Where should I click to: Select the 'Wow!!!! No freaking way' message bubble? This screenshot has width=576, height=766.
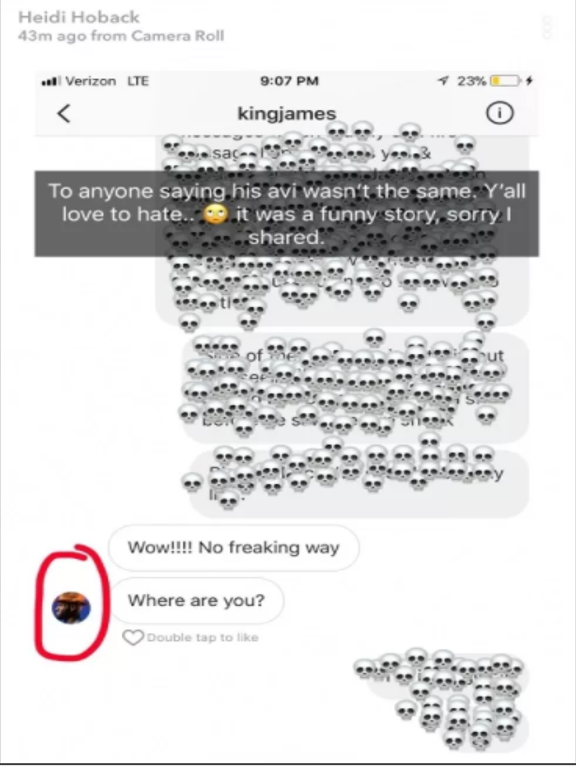point(234,548)
